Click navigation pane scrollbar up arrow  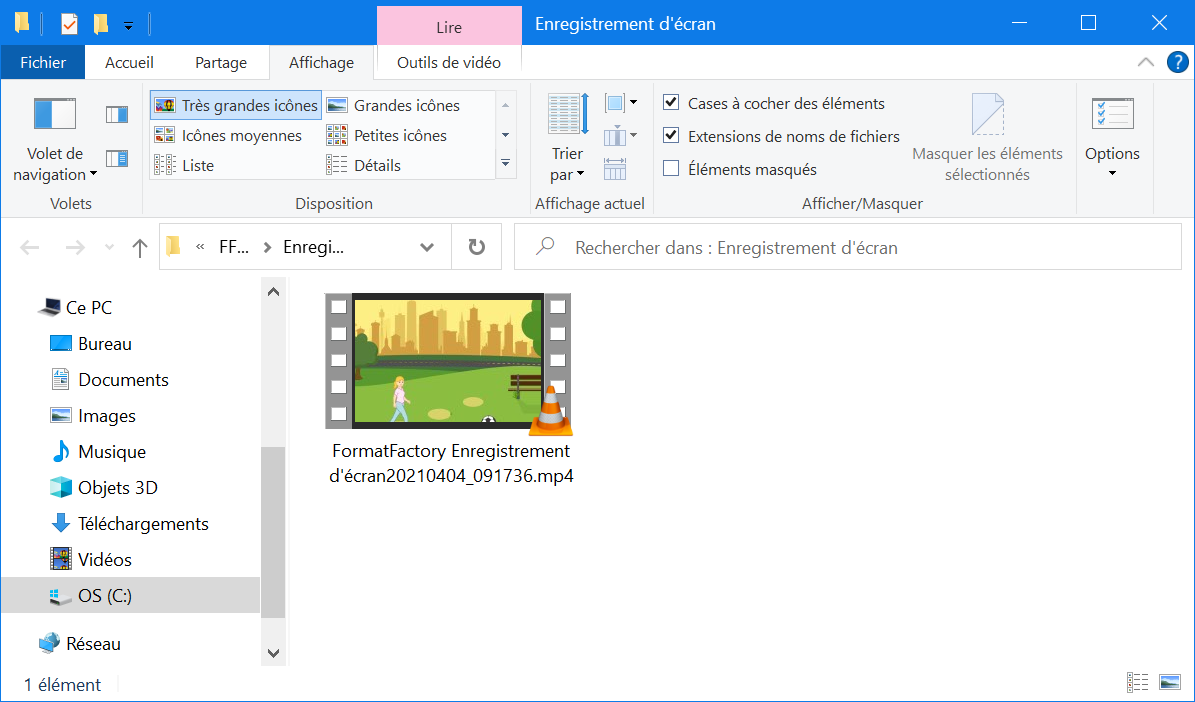click(x=273, y=291)
